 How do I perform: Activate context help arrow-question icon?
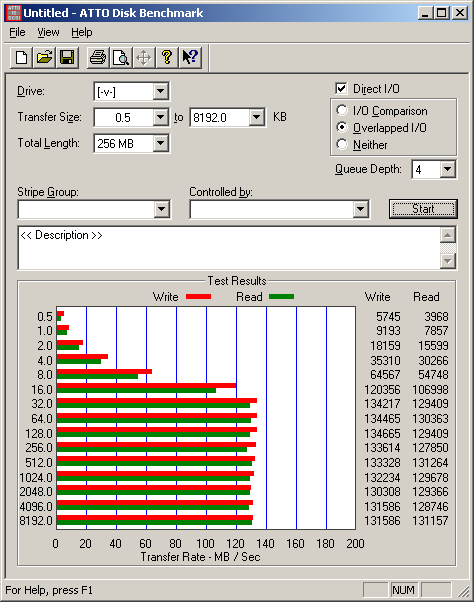coord(190,58)
